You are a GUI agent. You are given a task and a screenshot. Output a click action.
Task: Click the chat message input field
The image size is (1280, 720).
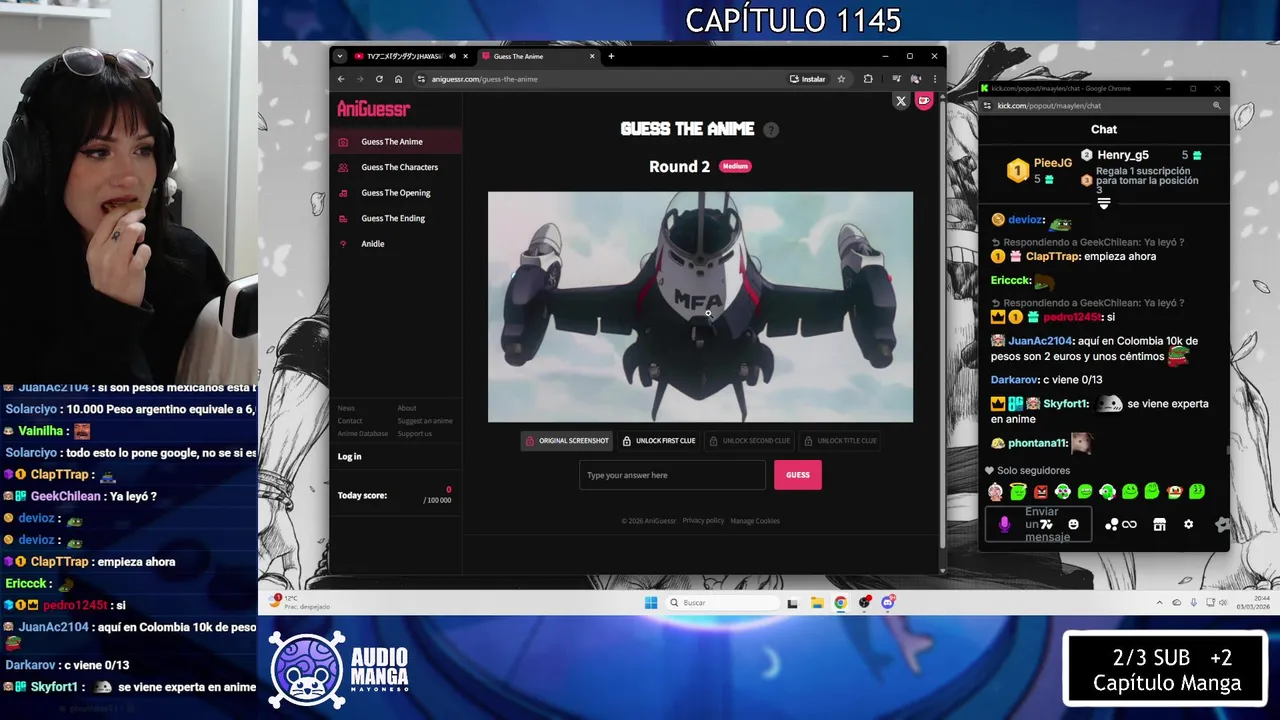pos(1040,525)
